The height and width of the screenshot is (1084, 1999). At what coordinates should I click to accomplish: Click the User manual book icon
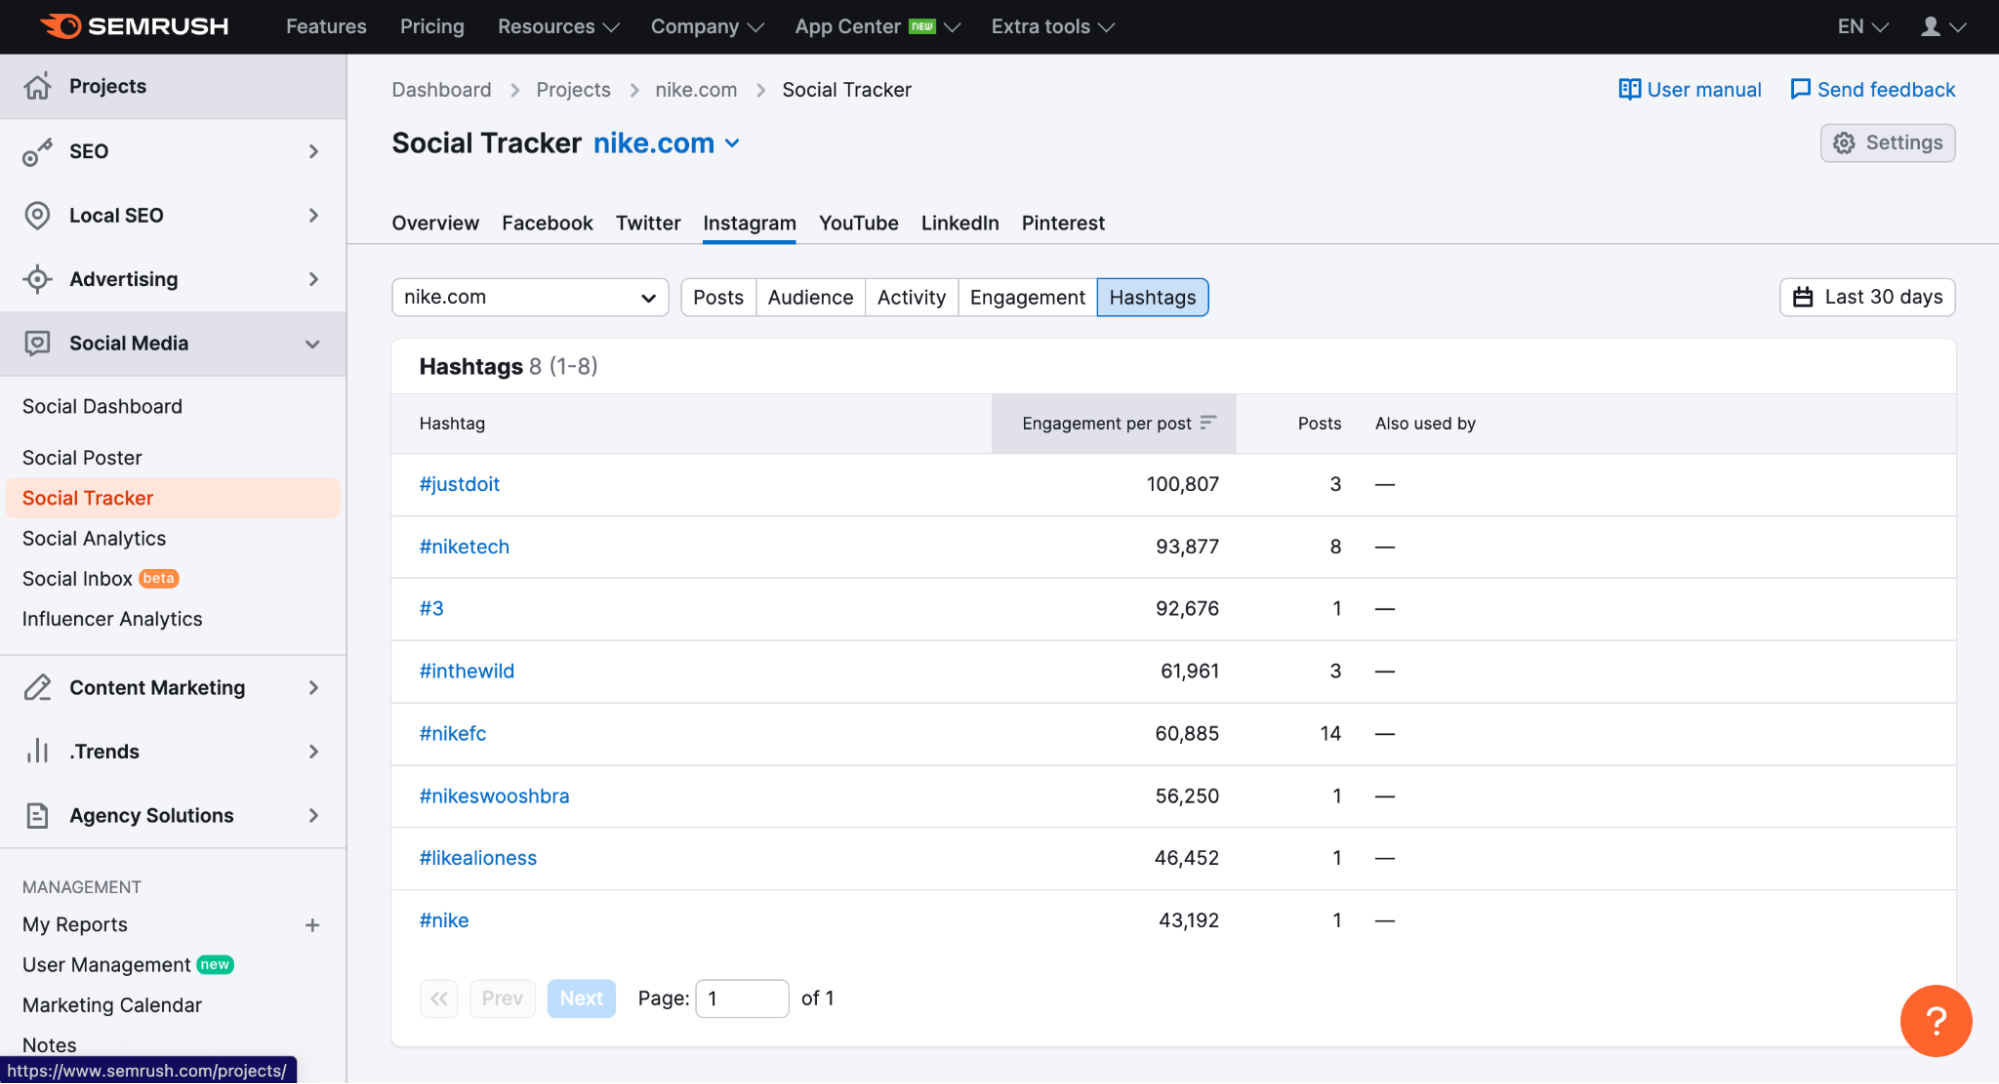coord(1629,89)
